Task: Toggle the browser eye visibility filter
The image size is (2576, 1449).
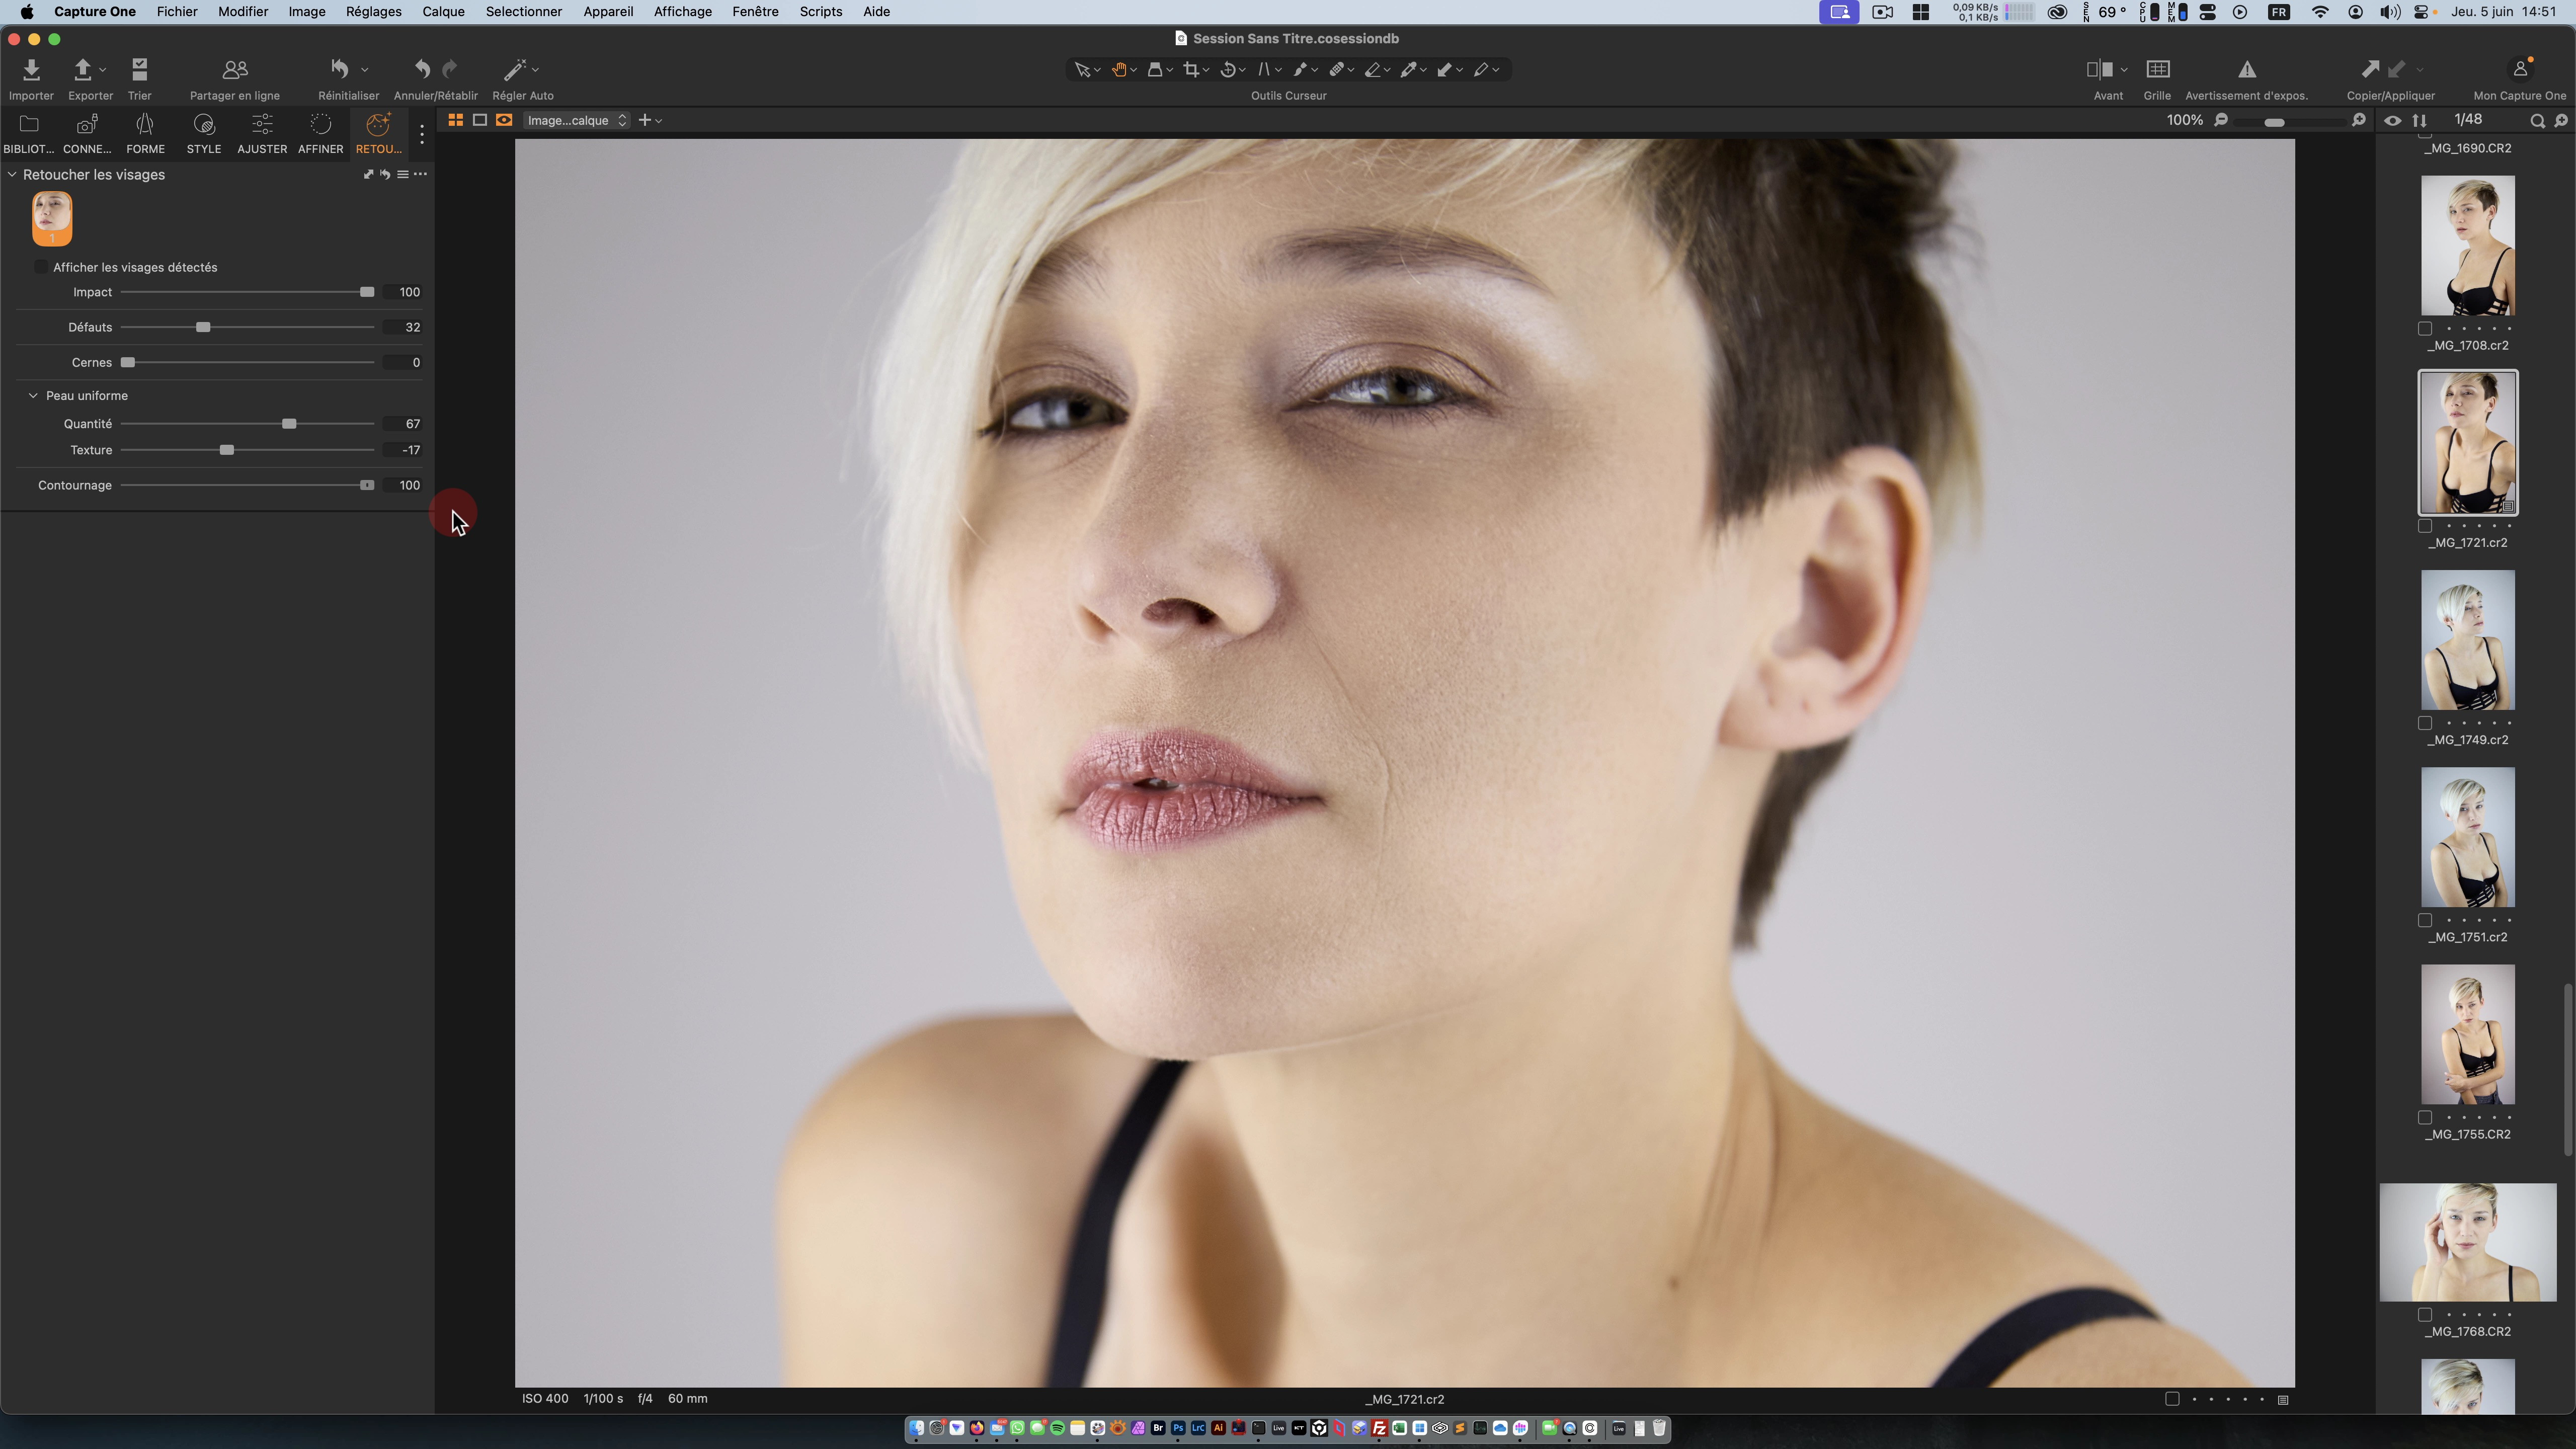Action: click(x=2392, y=120)
